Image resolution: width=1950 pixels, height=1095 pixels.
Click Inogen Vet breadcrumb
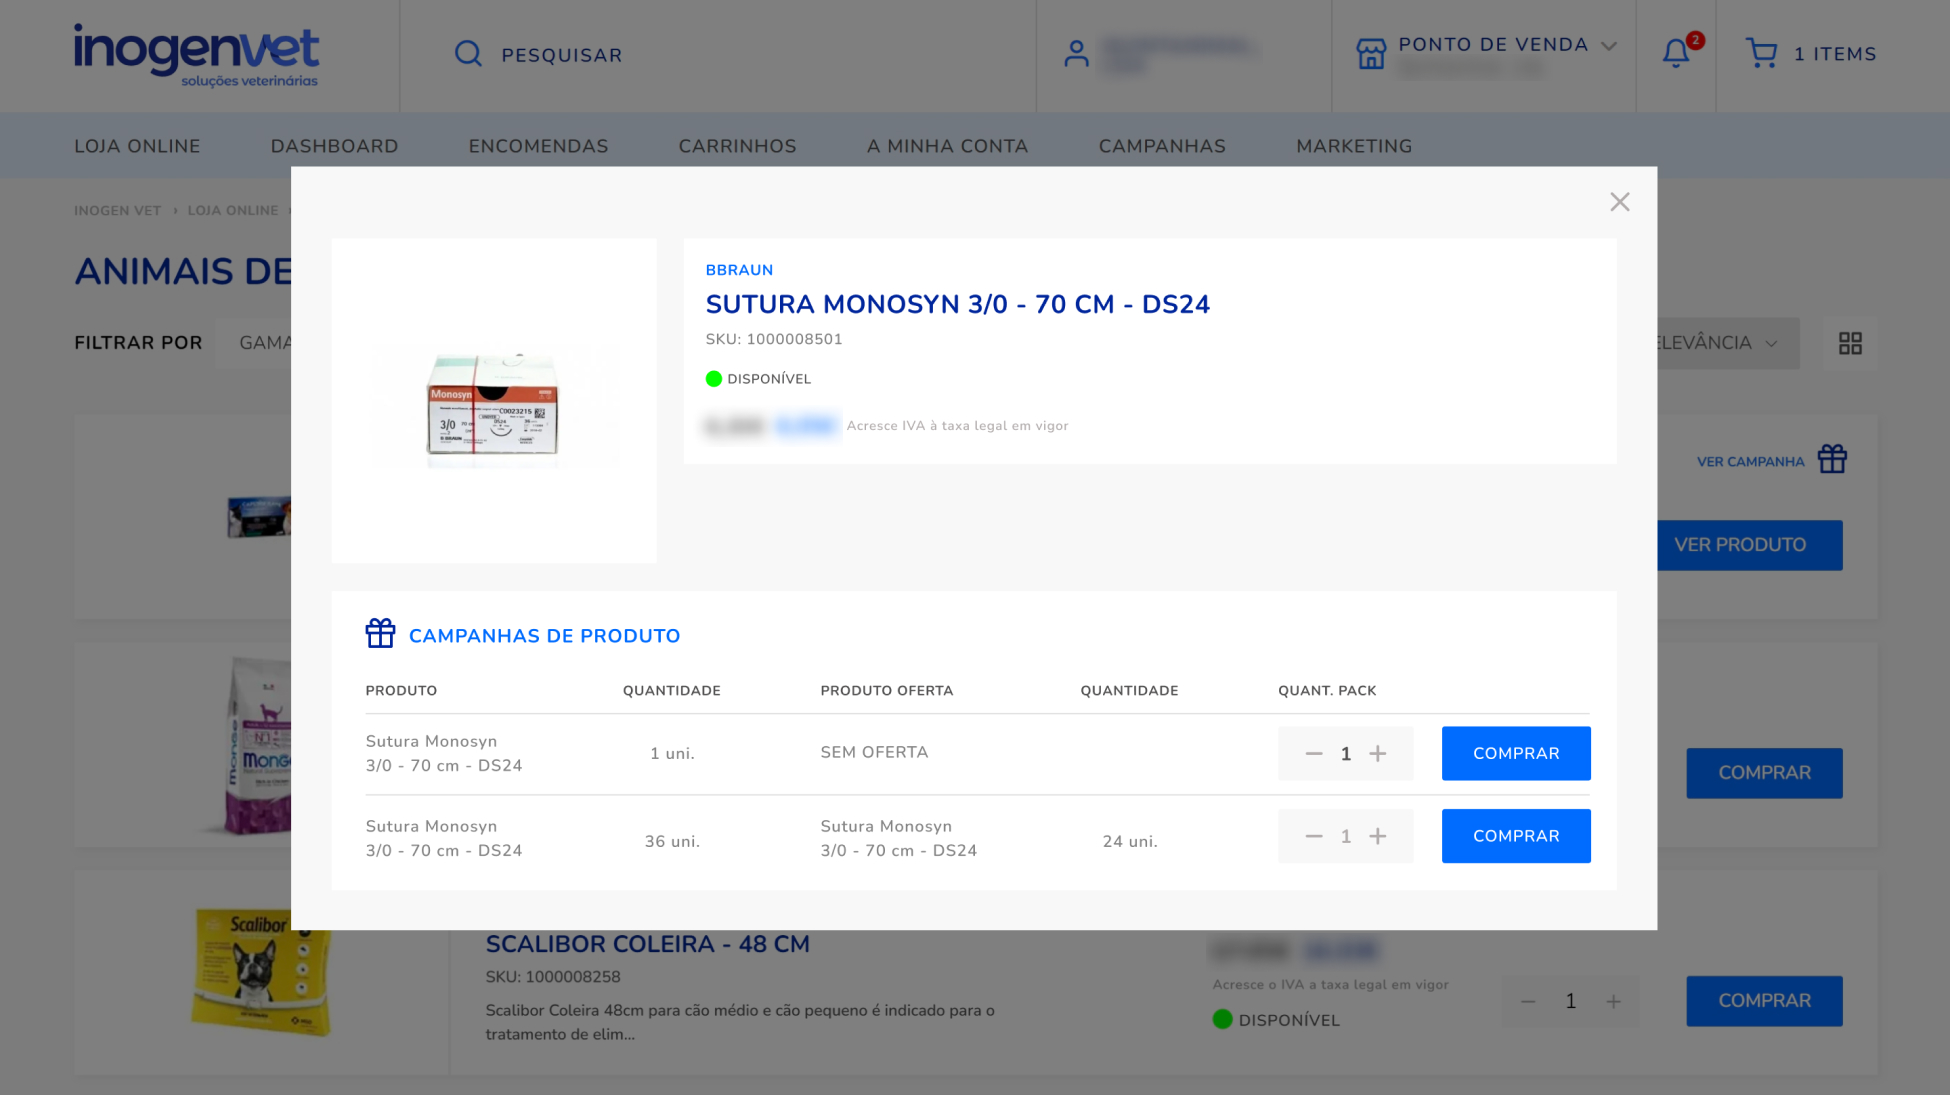click(117, 211)
